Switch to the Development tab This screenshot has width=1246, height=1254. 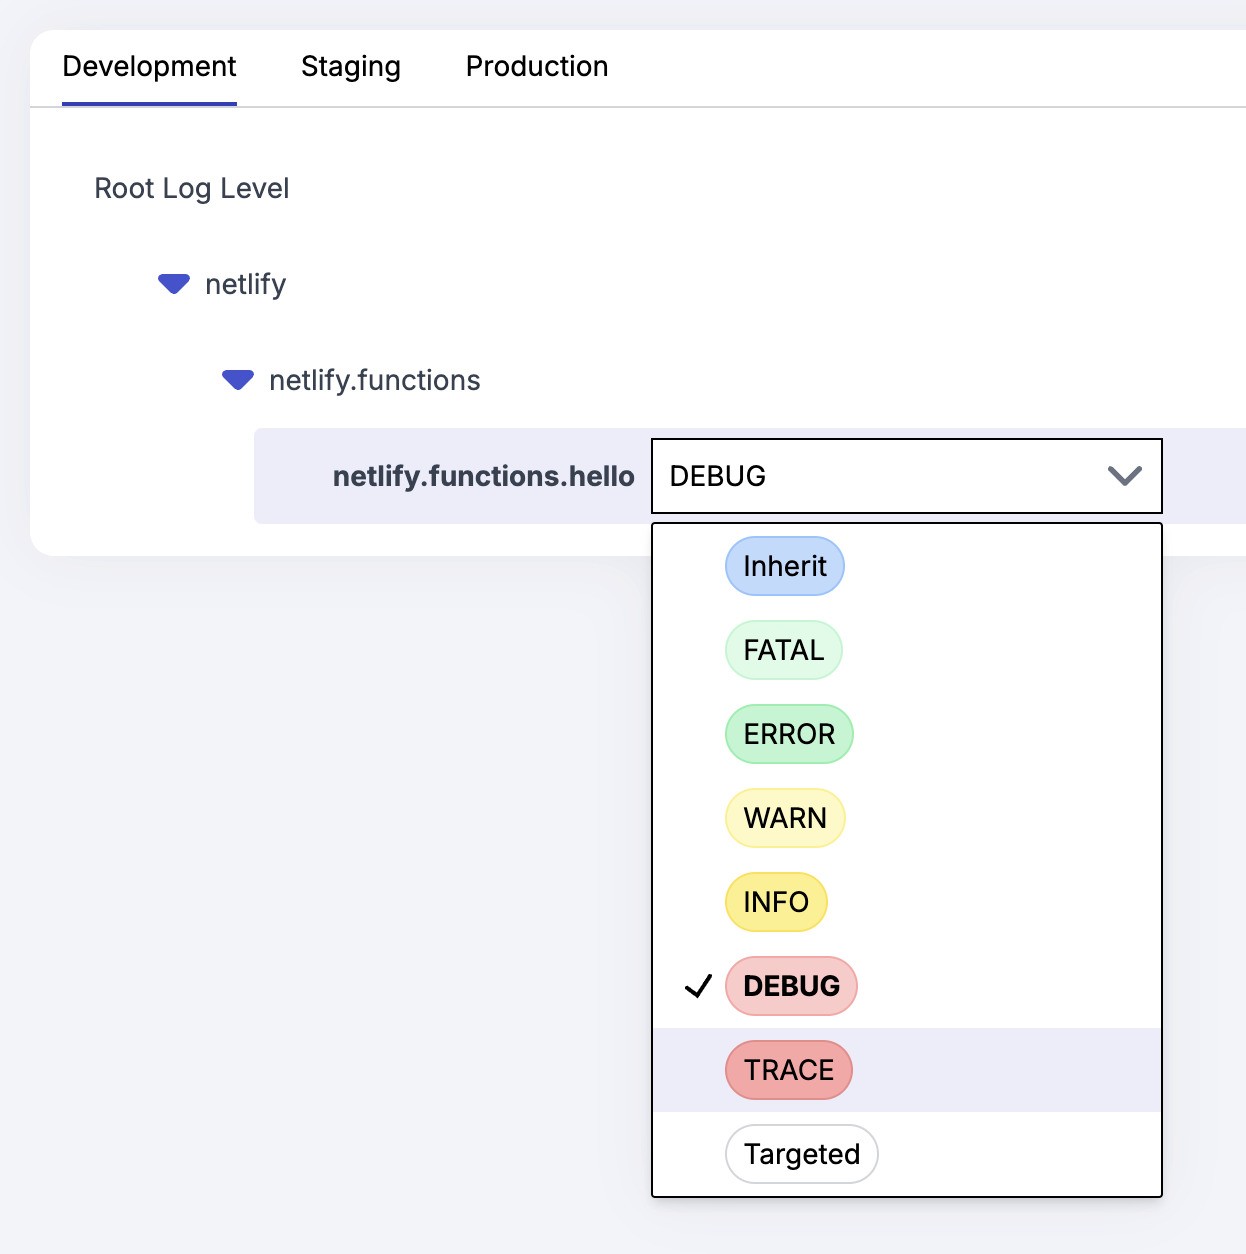[149, 67]
